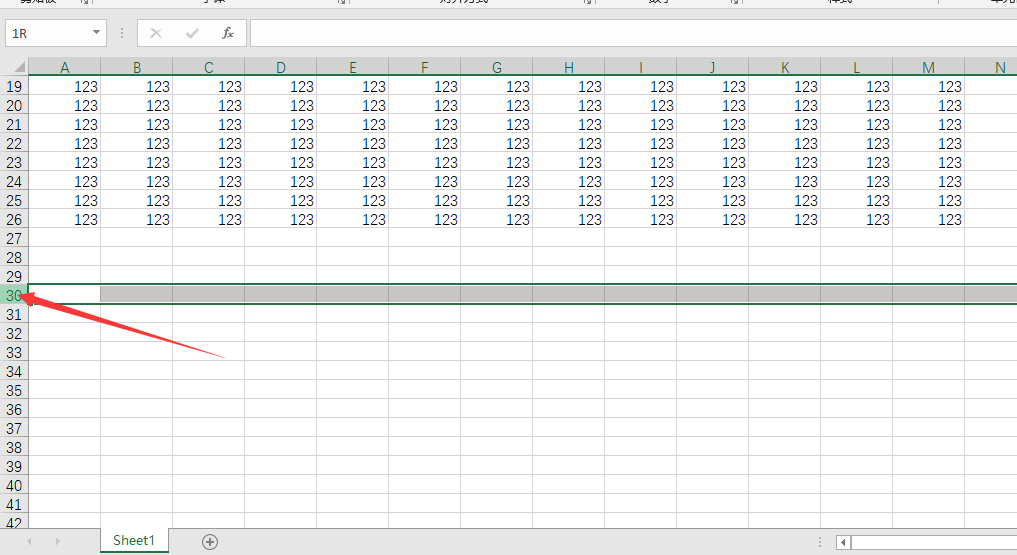Select column N header

991,67
